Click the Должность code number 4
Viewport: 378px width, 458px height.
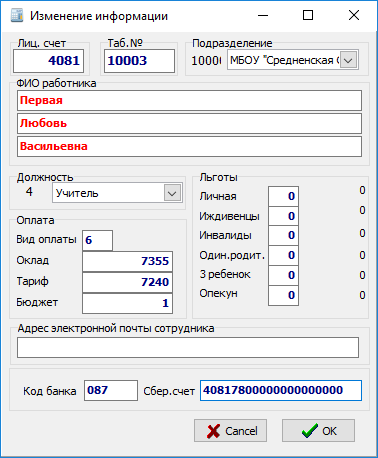pyautogui.click(x=29, y=192)
